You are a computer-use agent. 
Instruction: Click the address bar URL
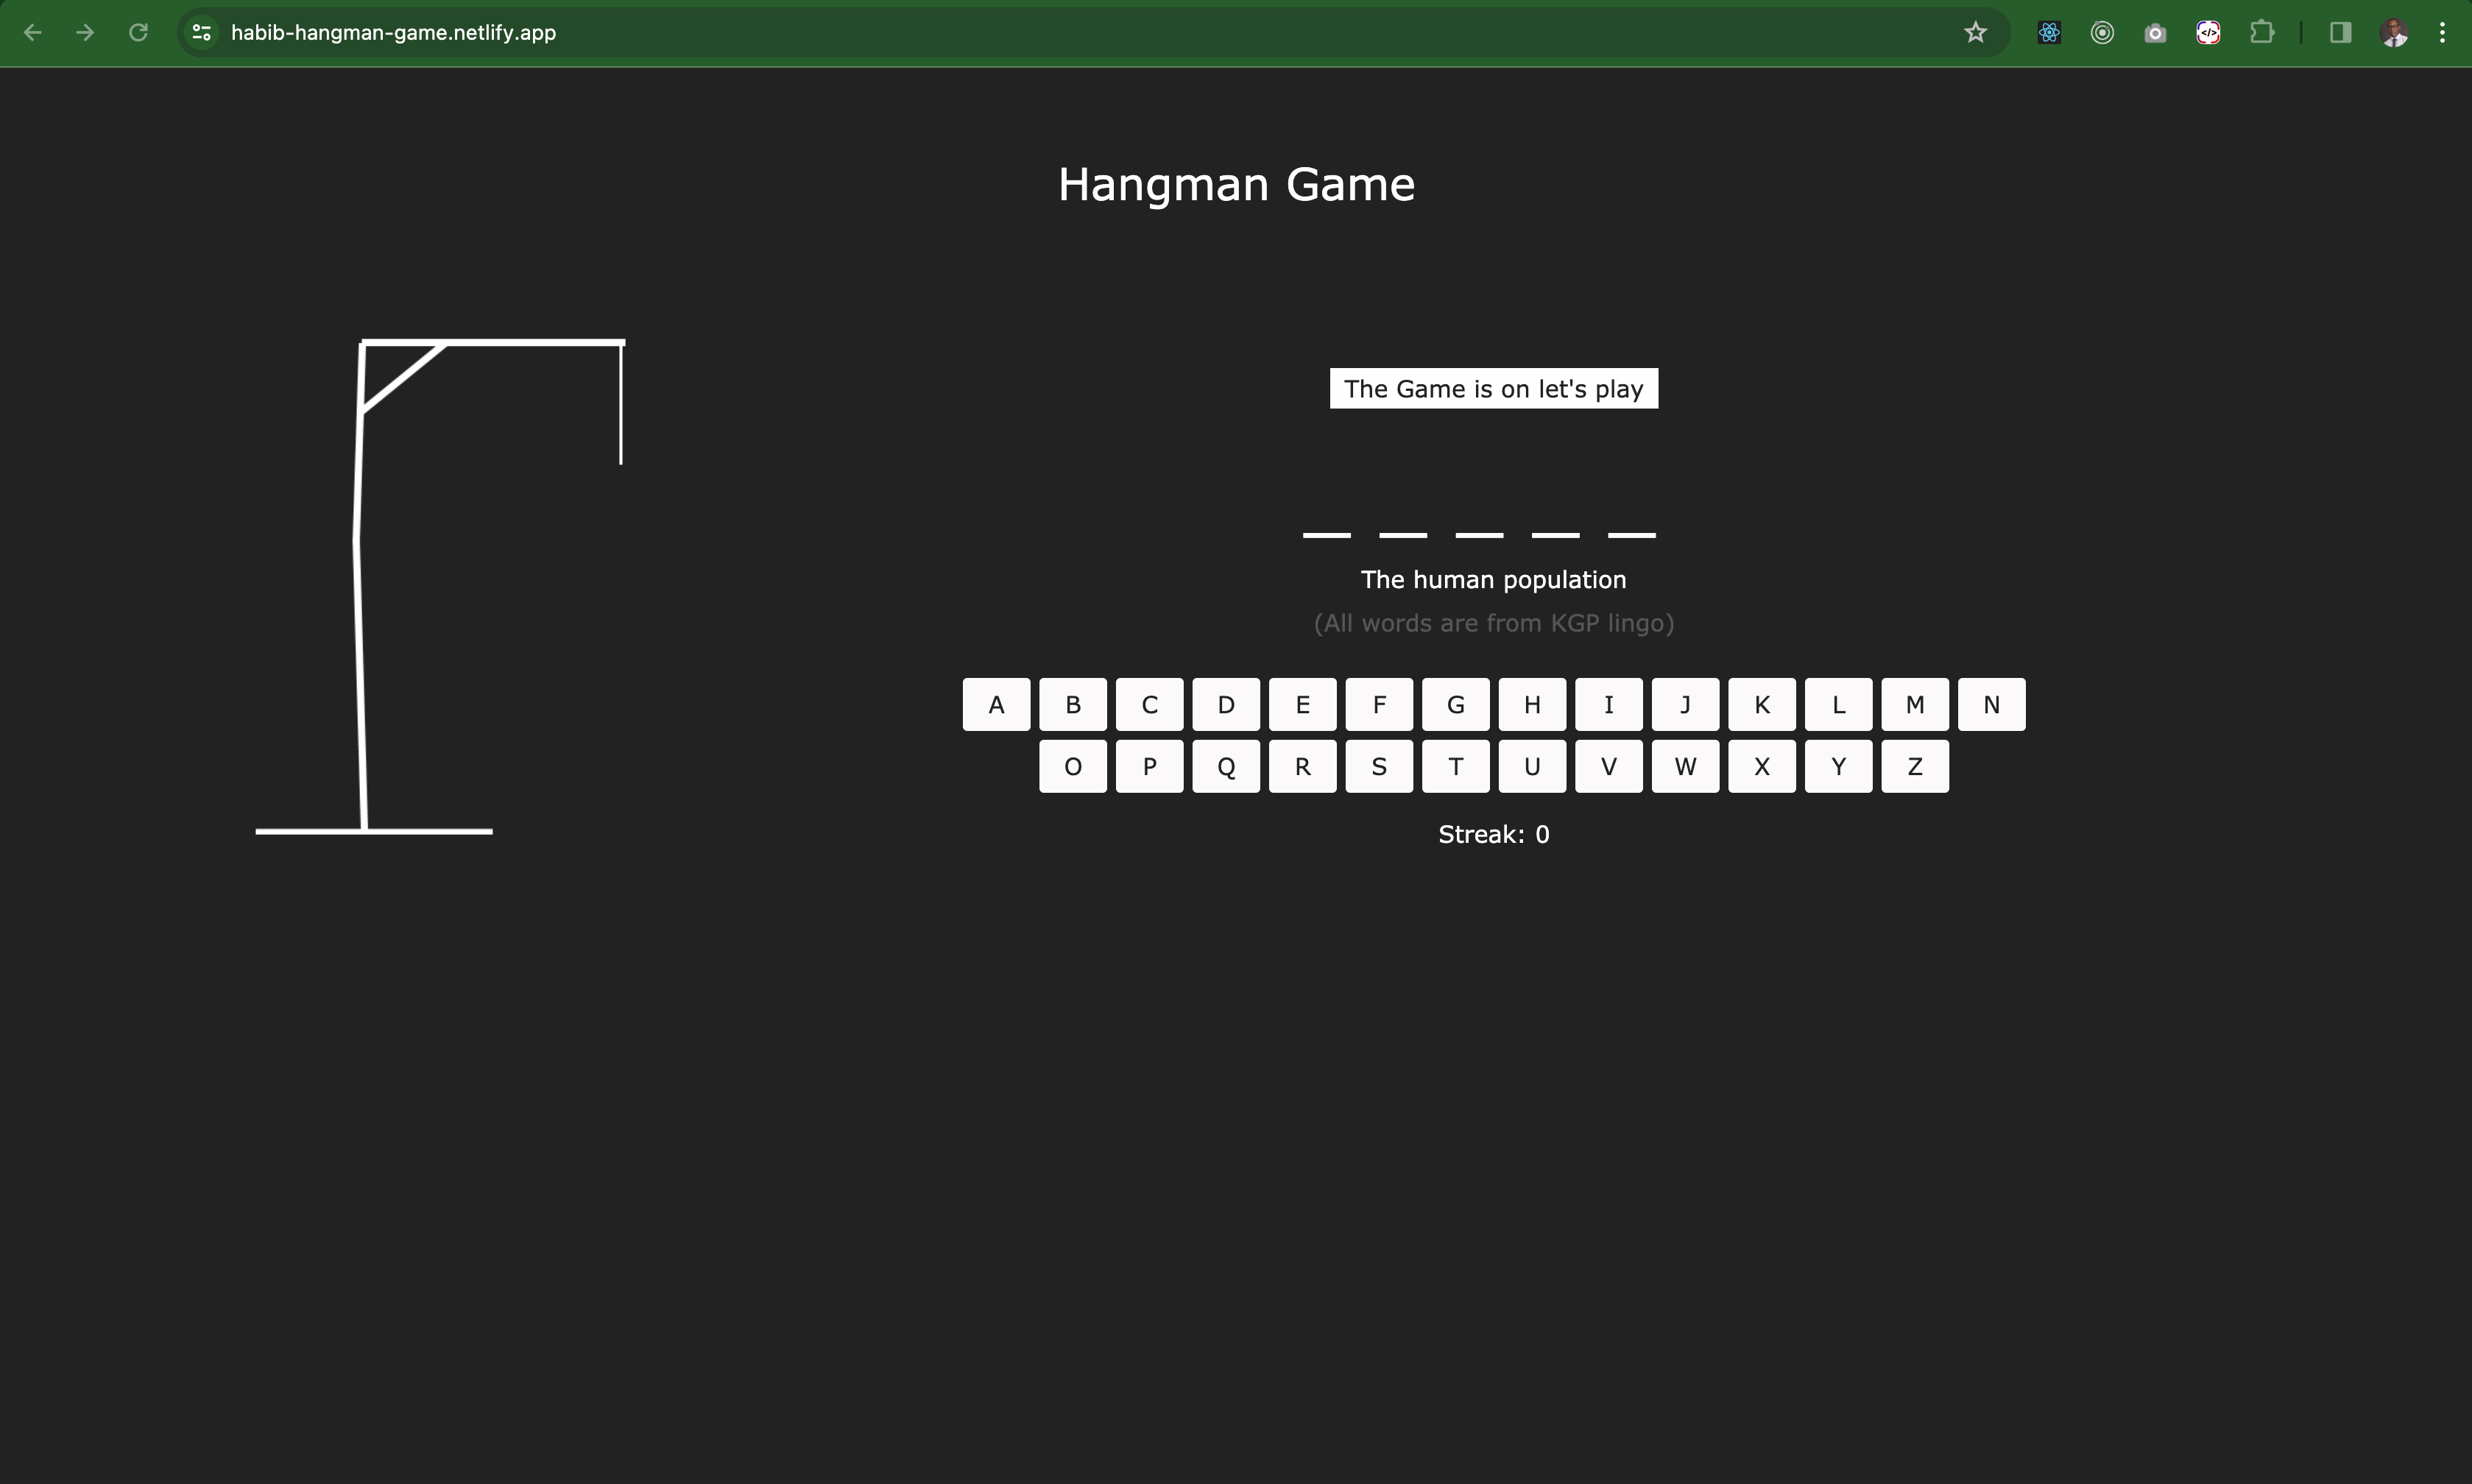pos(394,33)
